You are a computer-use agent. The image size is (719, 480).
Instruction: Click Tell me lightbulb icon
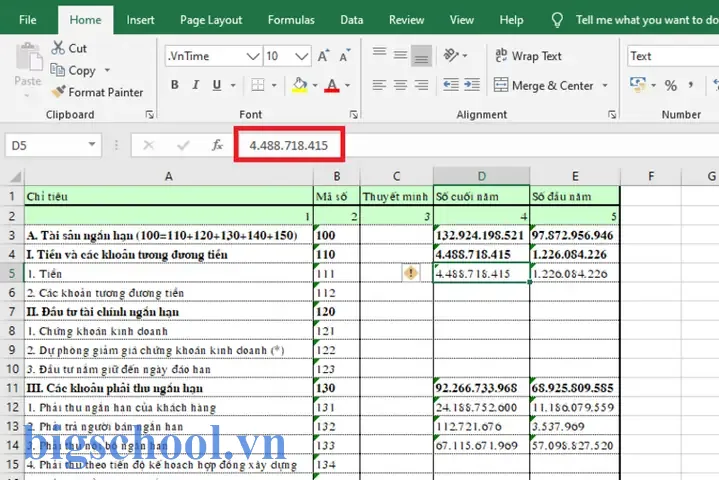point(557,20)
